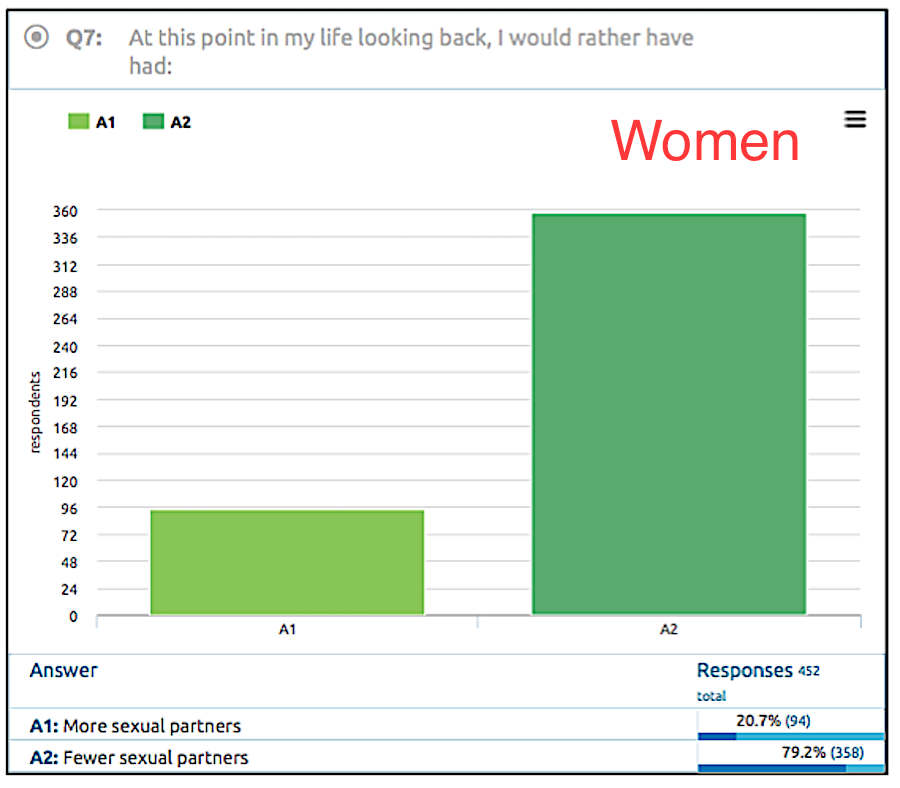Viewport: 900px width, 788px height.
Task: Open the chart hamburger menu icon
Action: pyautogui.click(x=855, y=119)
